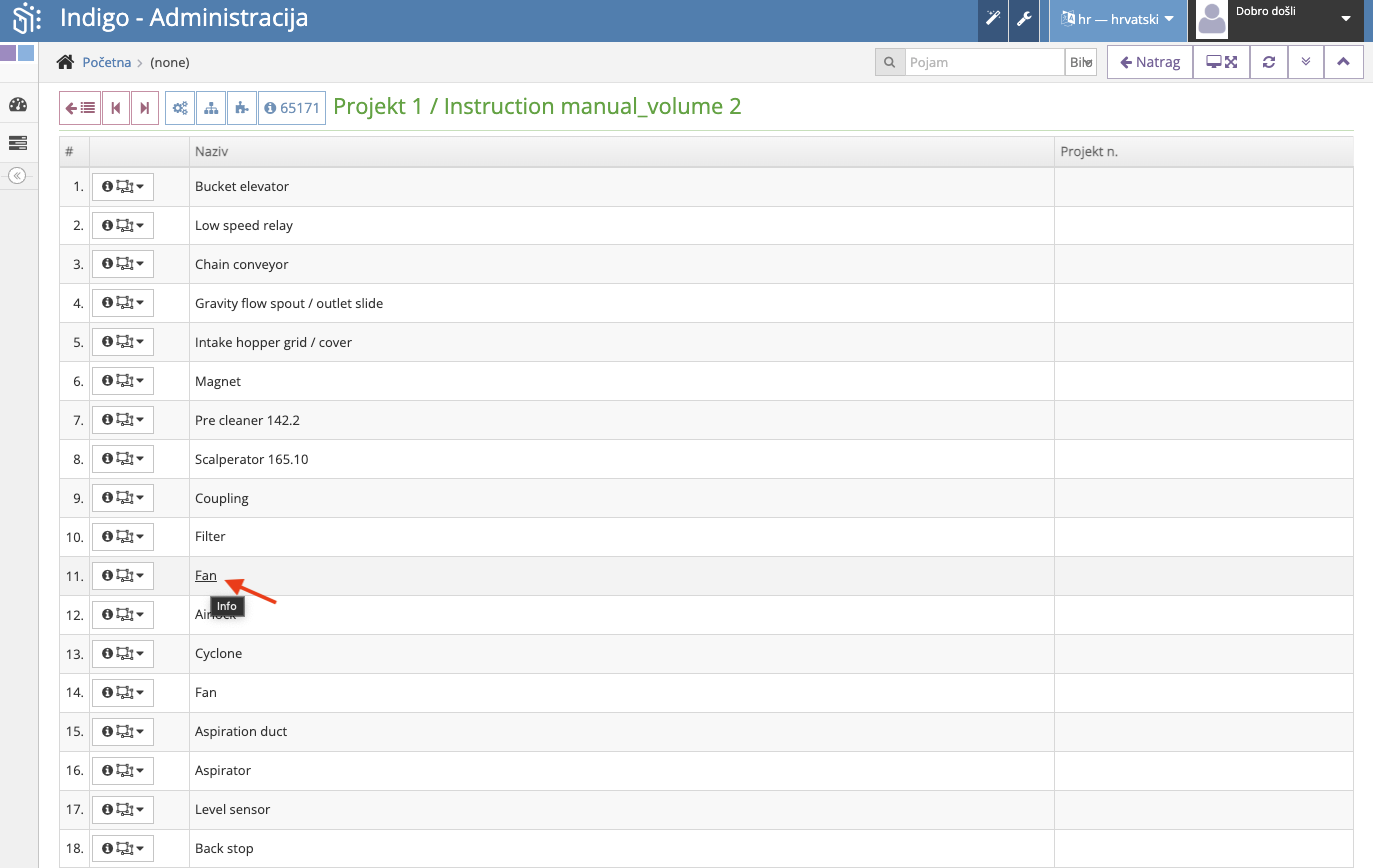Open action dropdown for Aspiration duct row
The height and width of the screenshot is (868, 1373).
(123, 731)
